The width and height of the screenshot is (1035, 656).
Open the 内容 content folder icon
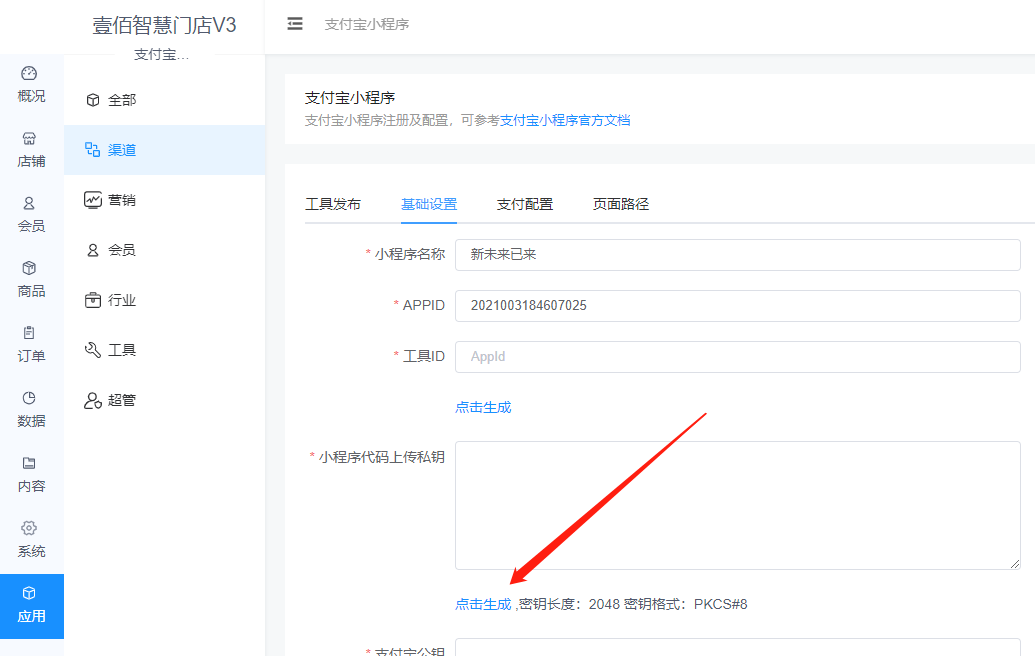point(29,463)
